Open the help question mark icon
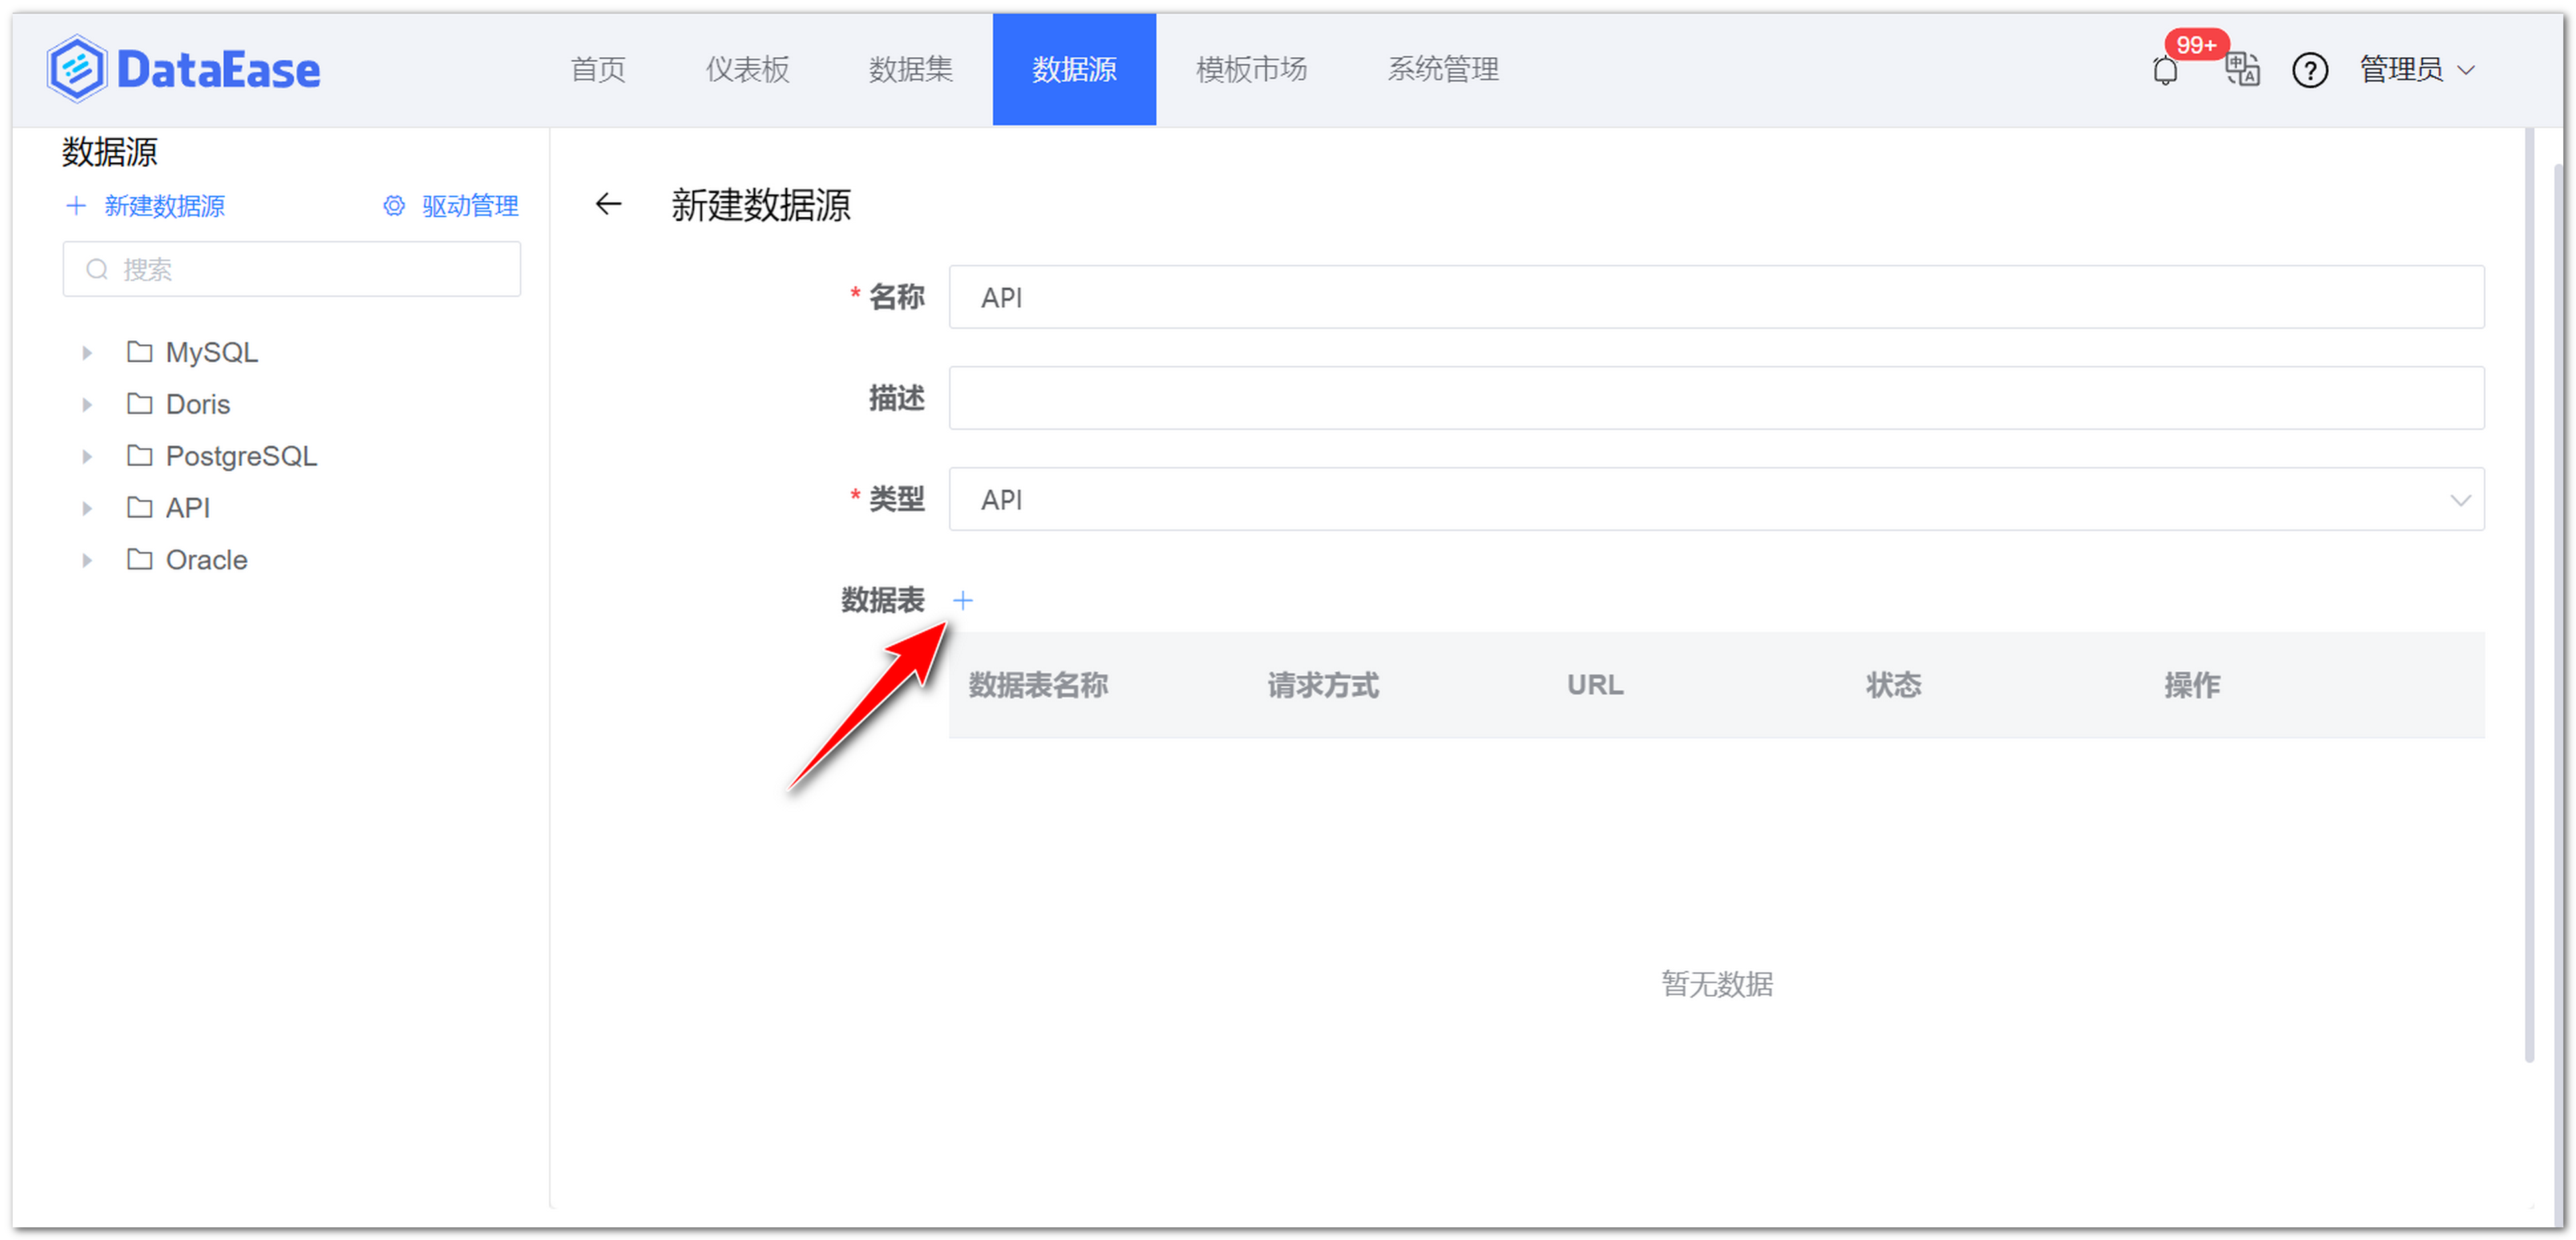Viewport: 2576px width, 1240px height. [x=2310, y=70]
